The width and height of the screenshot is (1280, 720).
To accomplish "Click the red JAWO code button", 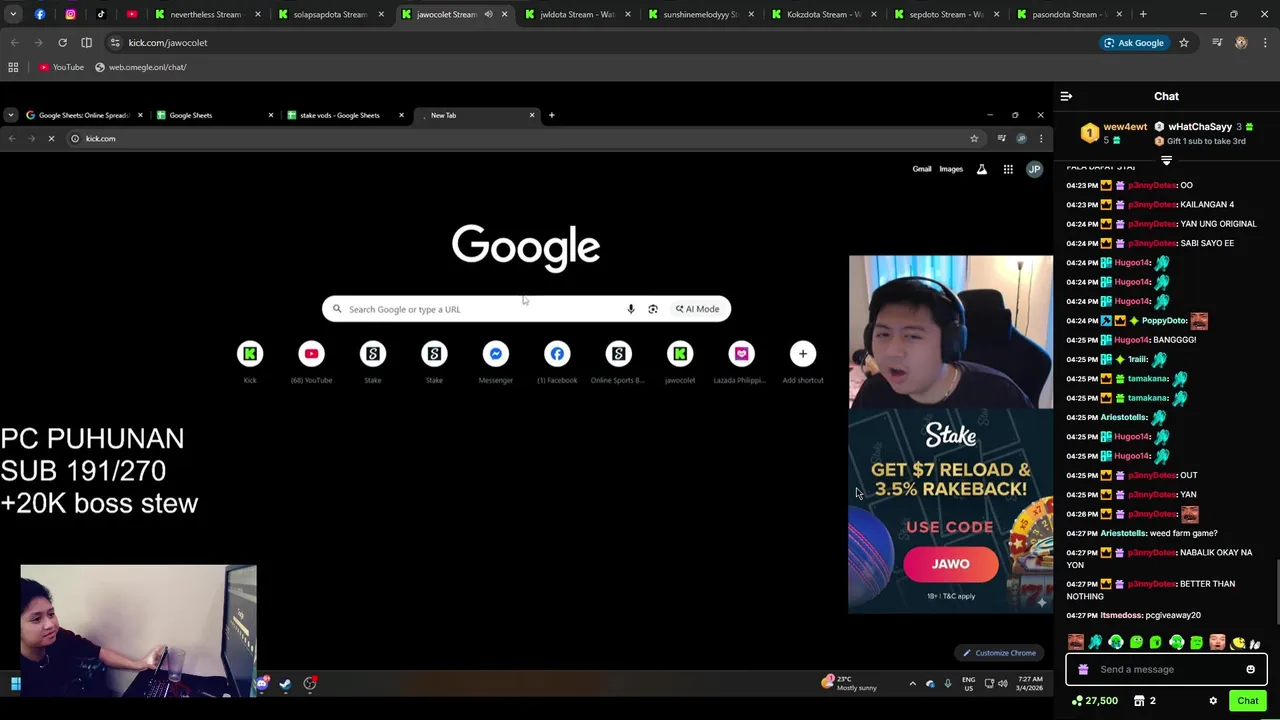I will [x=950, y=564].
